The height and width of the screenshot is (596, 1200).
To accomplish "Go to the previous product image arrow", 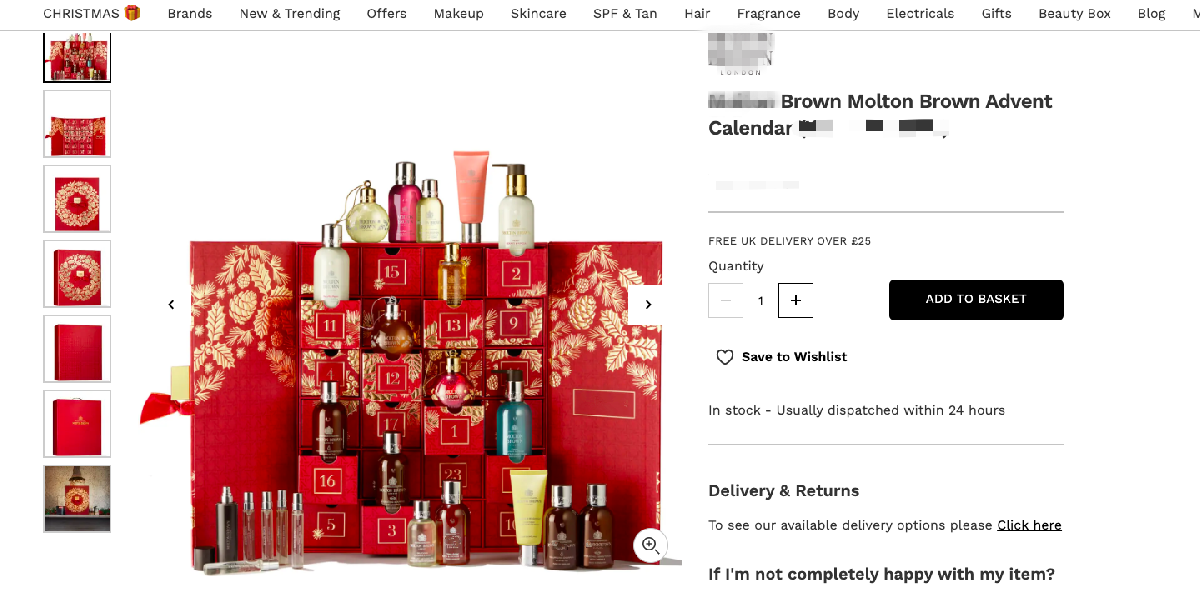I will pos(171,305).
